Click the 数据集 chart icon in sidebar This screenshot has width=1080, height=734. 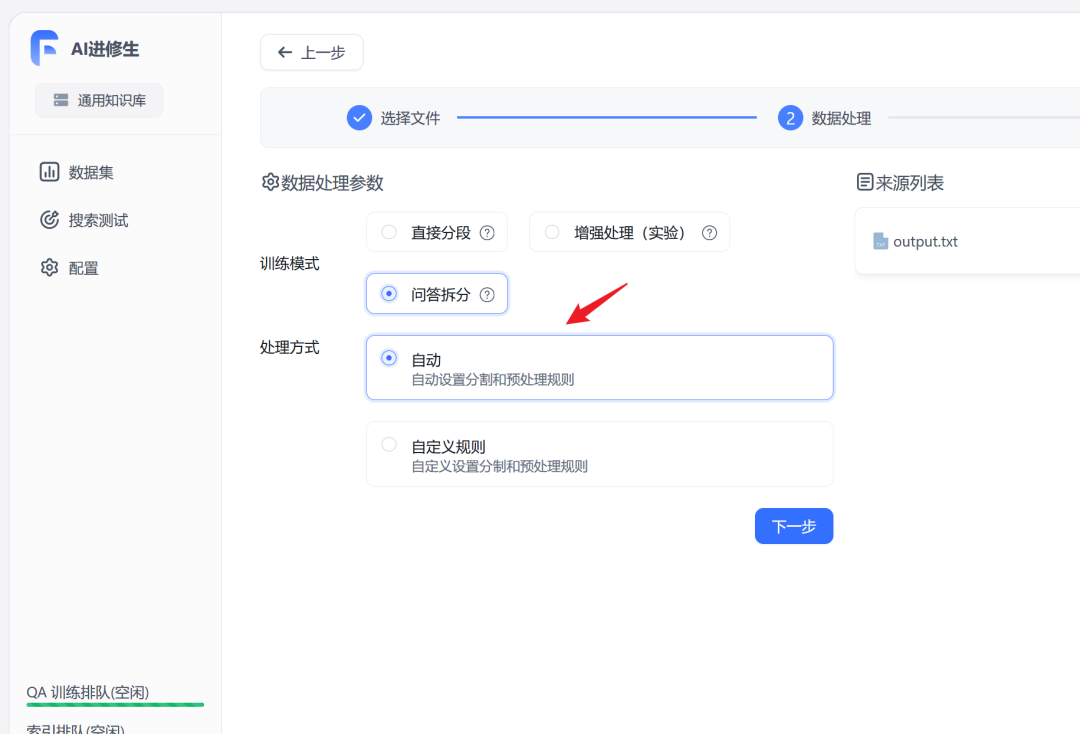(x=49, y=172)
